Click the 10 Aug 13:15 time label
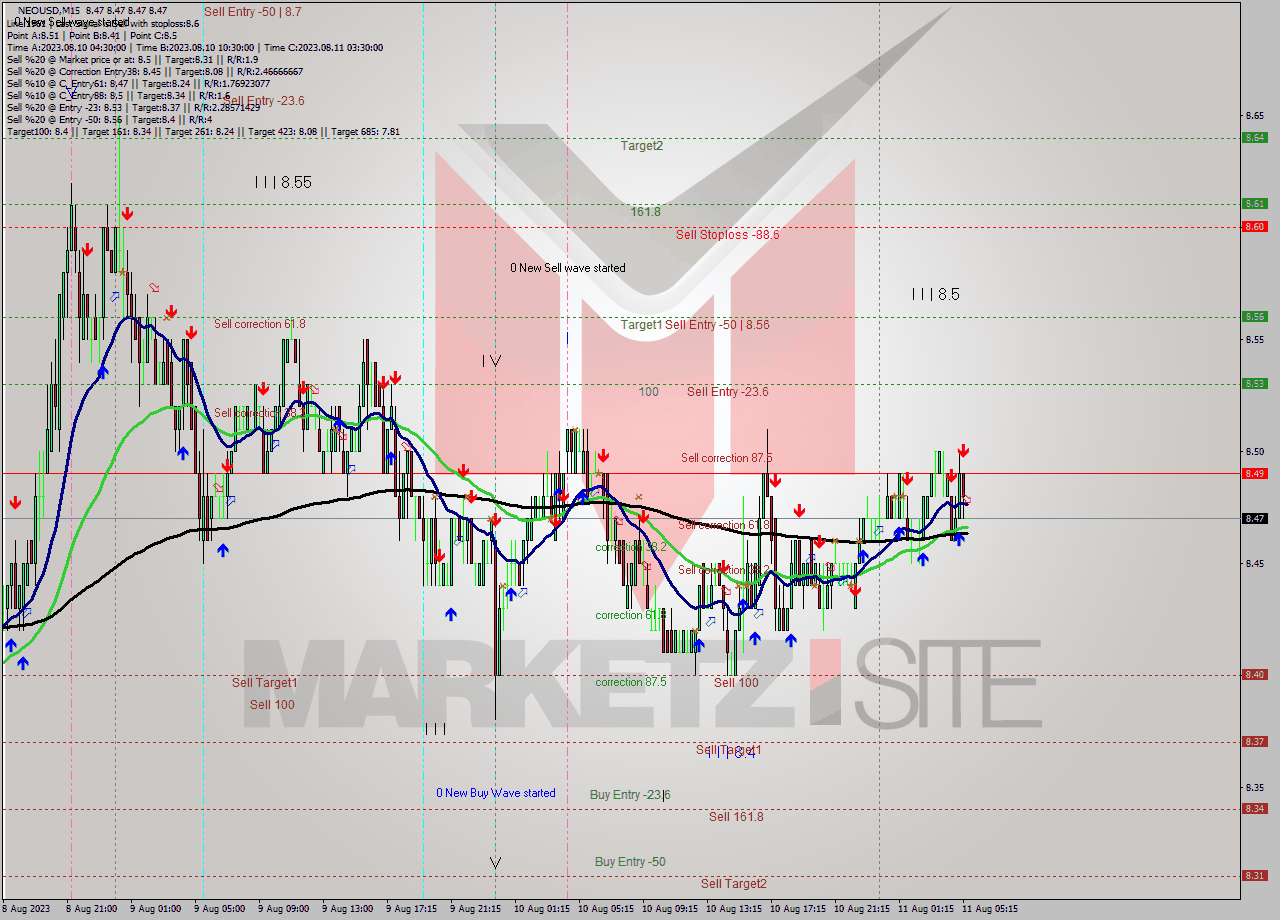The image size is (1280, 920). click(733, 909)
